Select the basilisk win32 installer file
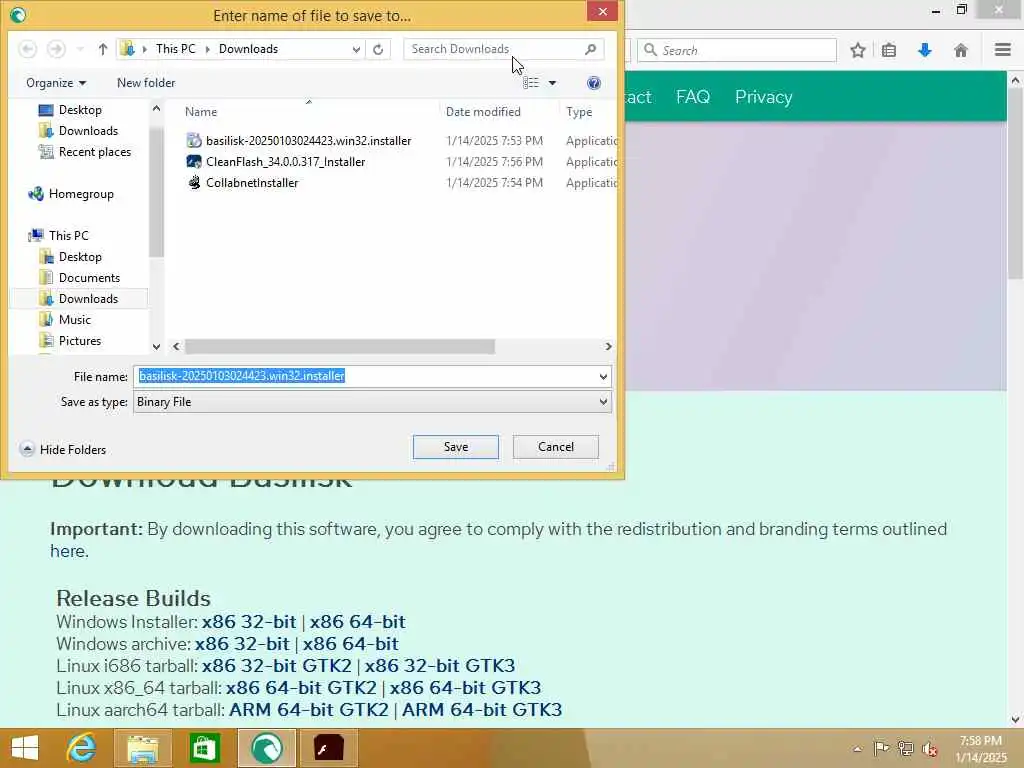 pos(308,140)
